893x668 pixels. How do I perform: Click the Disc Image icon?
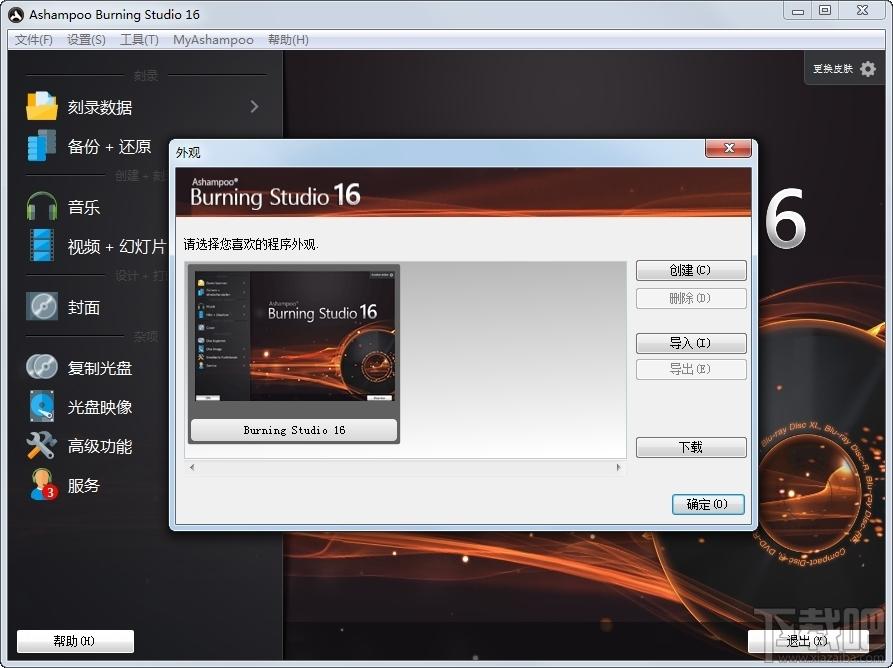[x=42, y=406]
